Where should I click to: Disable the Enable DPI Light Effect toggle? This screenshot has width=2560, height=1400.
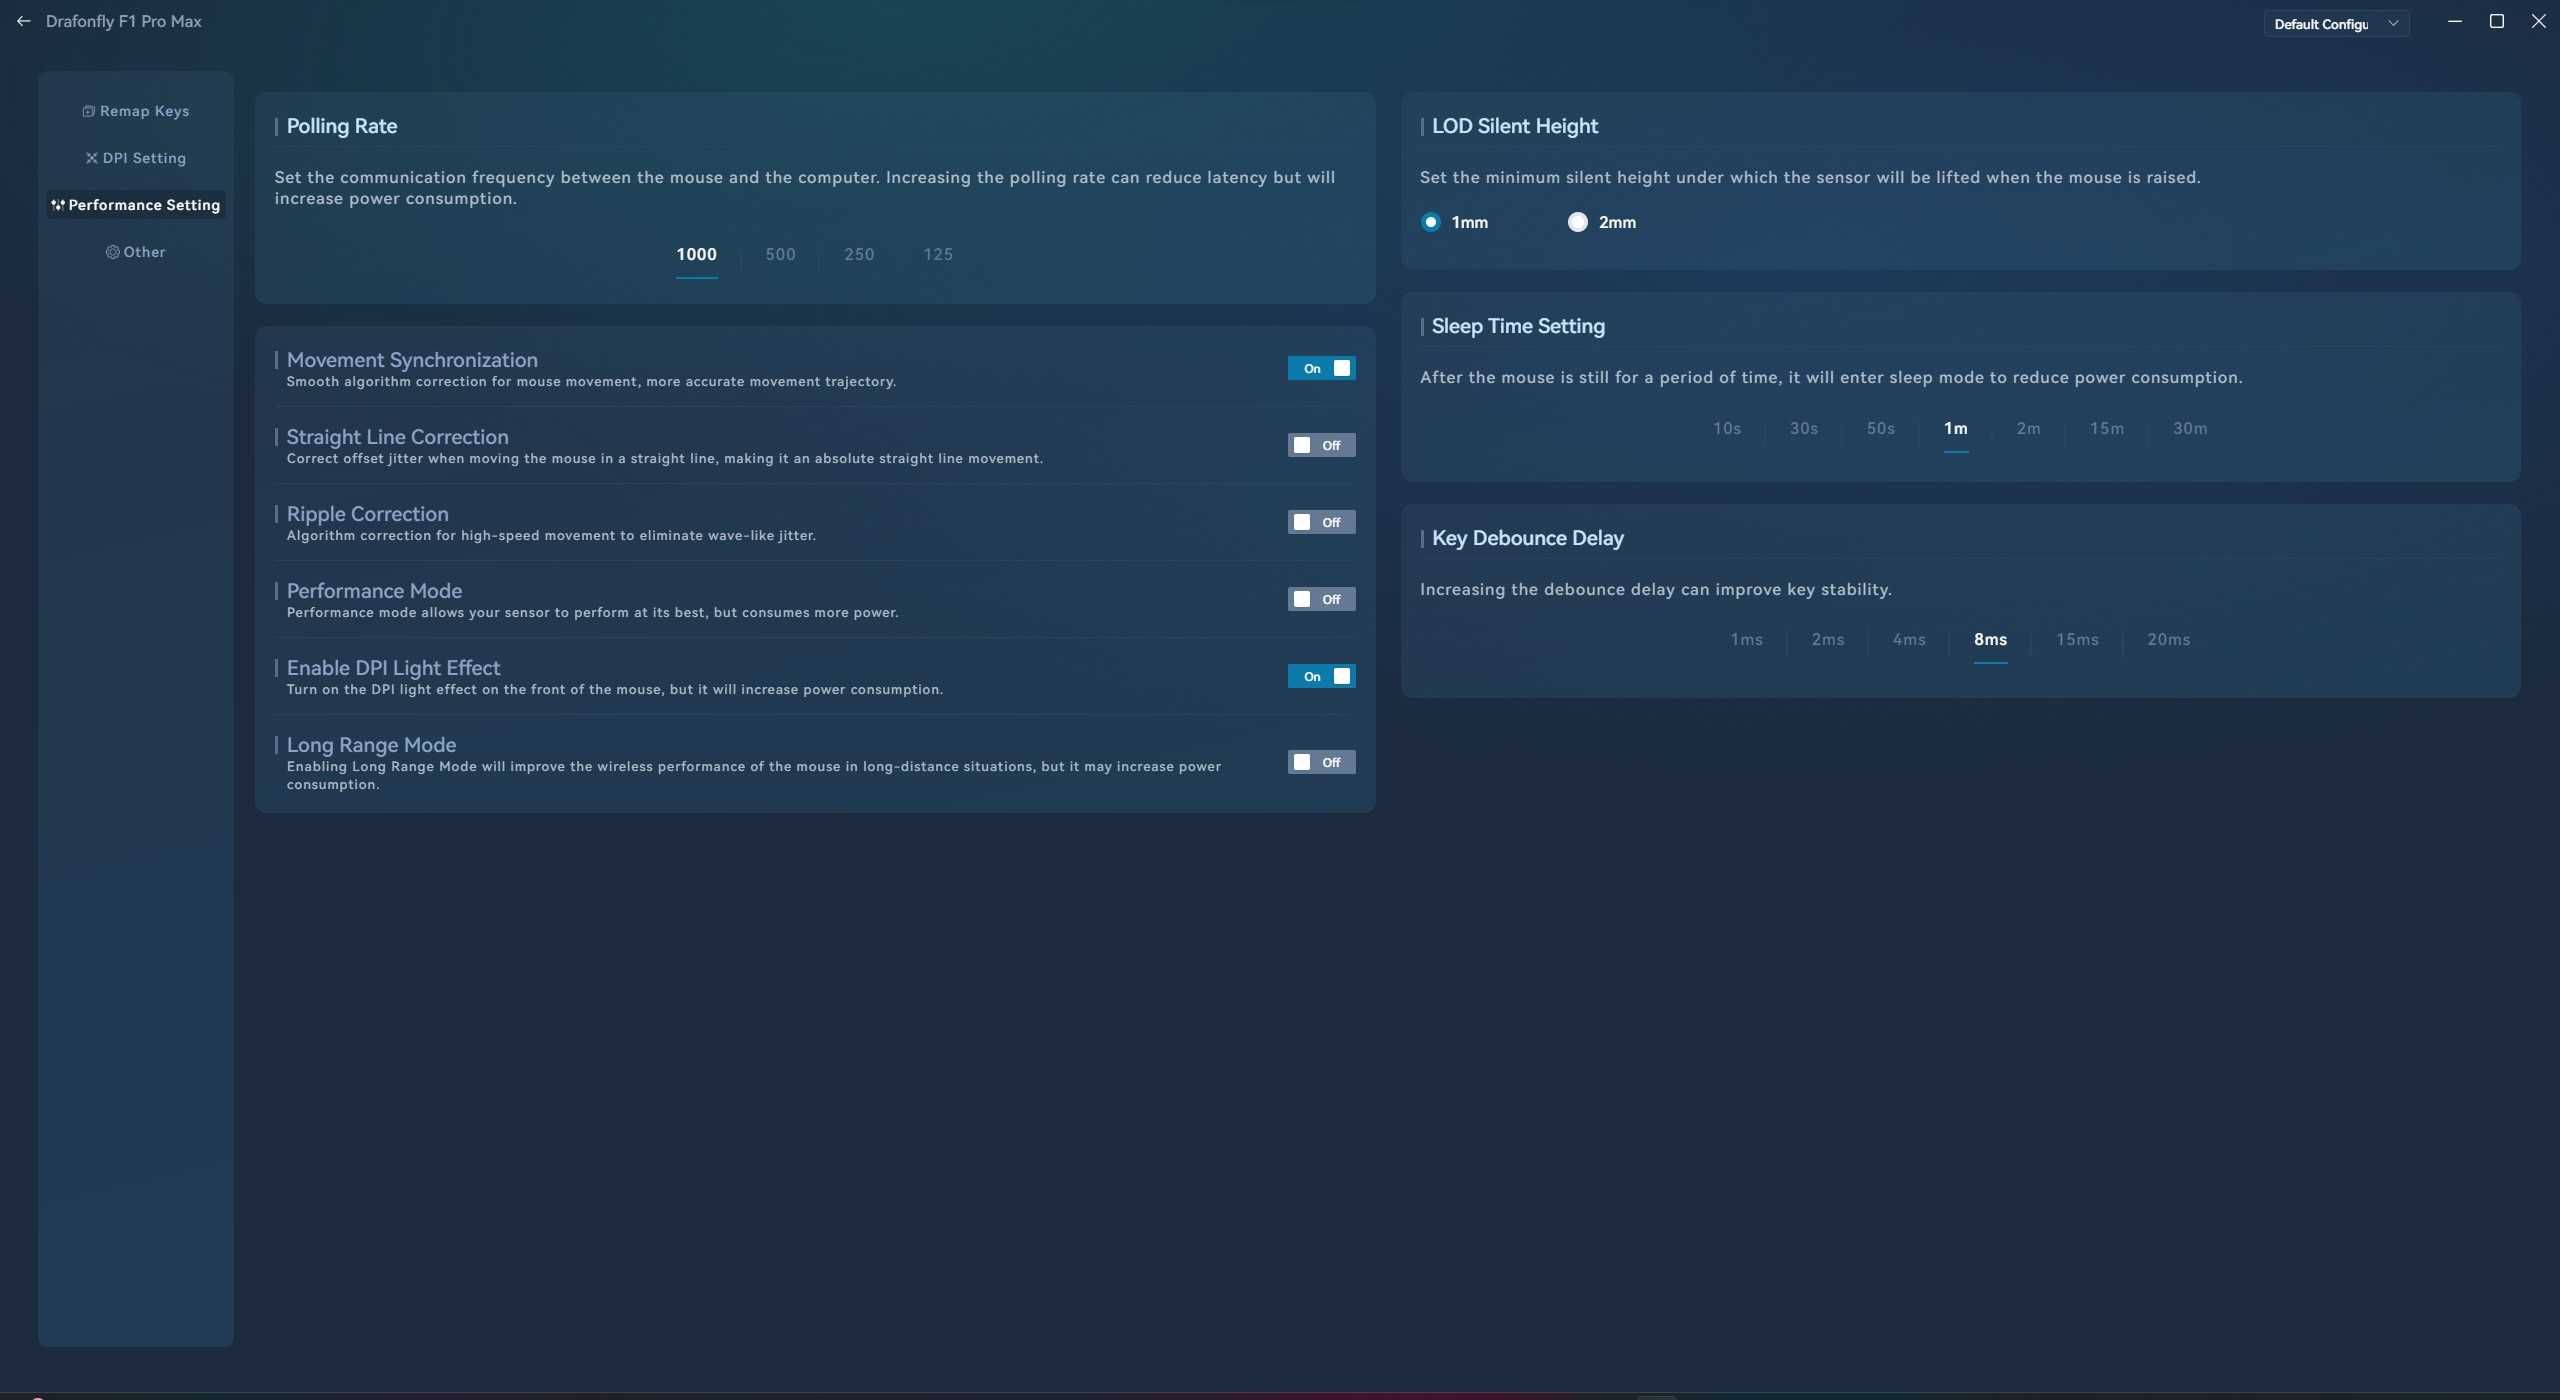(x=1322, y=676)
